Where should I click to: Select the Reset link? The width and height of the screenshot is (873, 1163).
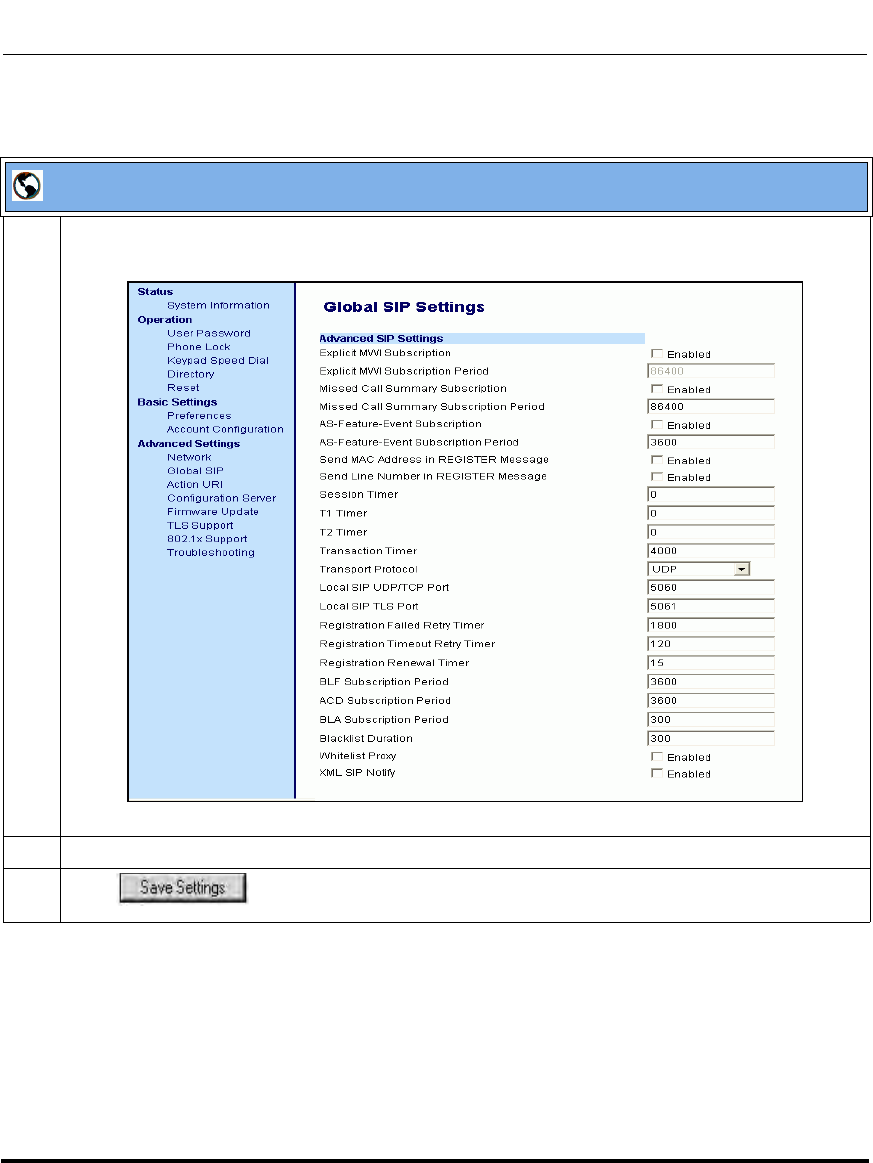coord(182,388)
